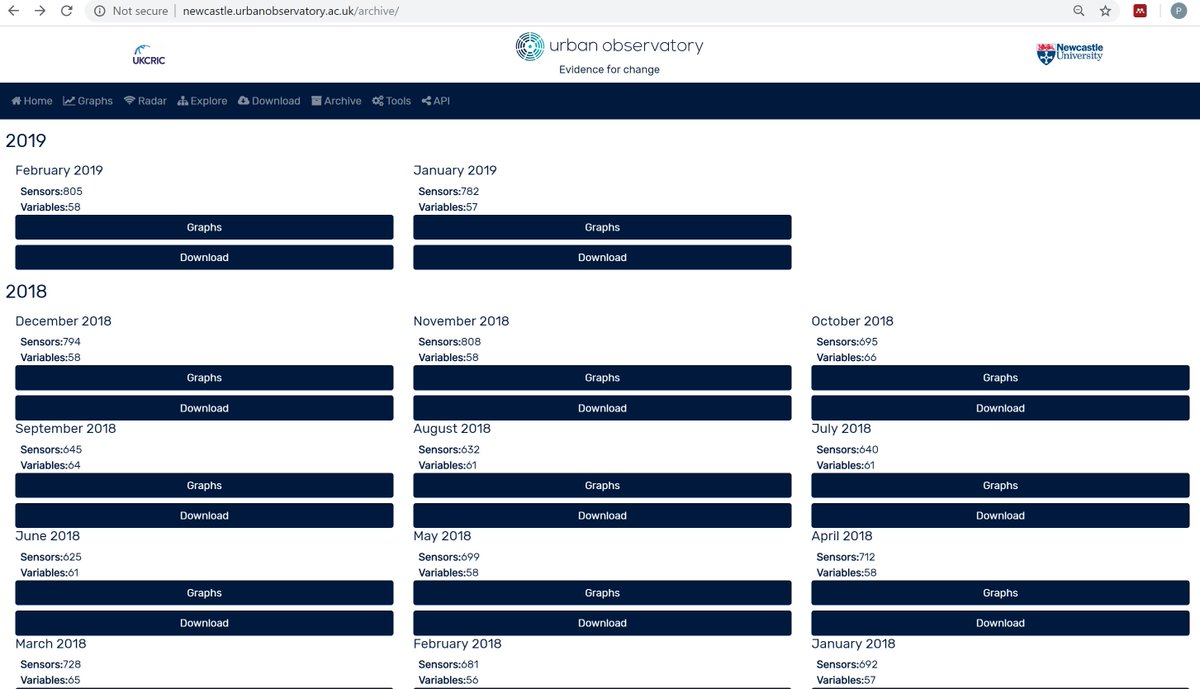Download the January 2019 archive

(x=602, y=257)
